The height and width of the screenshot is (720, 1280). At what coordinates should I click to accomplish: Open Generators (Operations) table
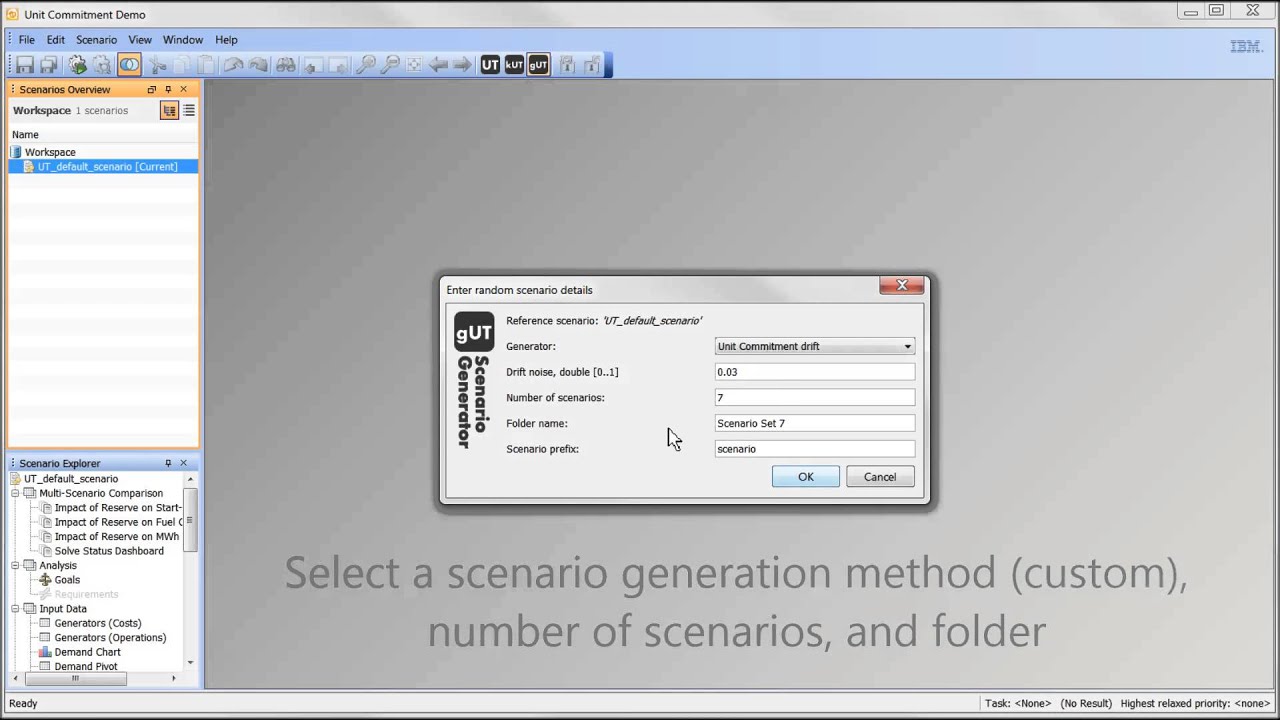pyautogui.click(x=110, y=637)
